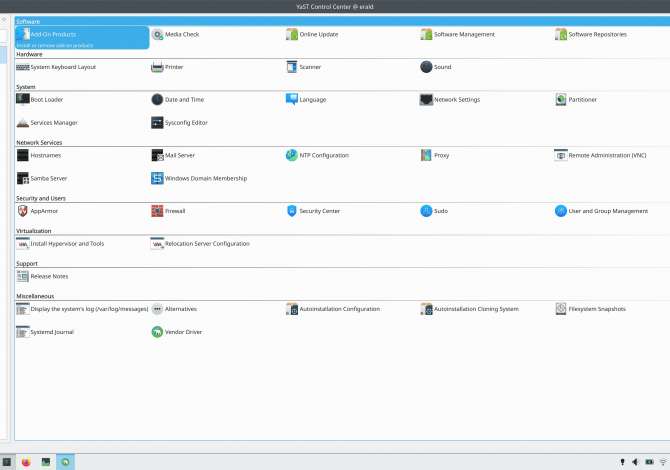Open Date and Time settings
The width and height of the screenshot is (670, 470).
tap(178, 100)
